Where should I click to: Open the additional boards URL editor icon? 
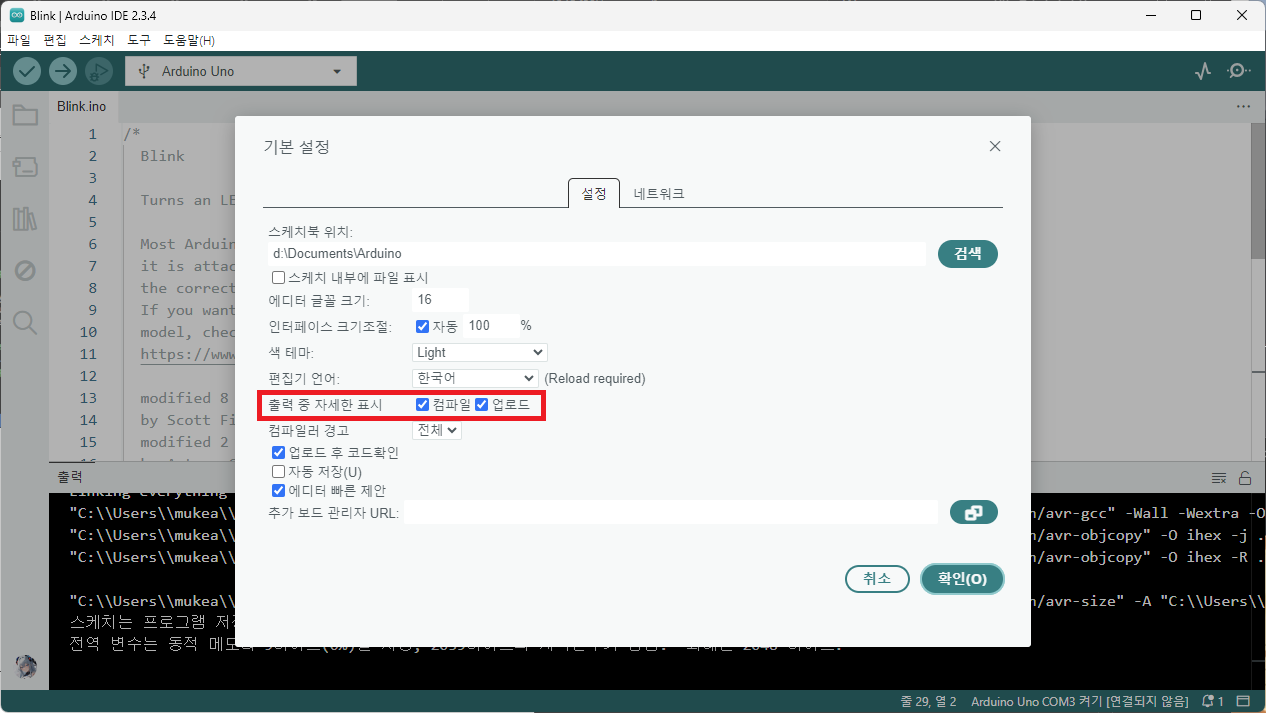(973, 512)
